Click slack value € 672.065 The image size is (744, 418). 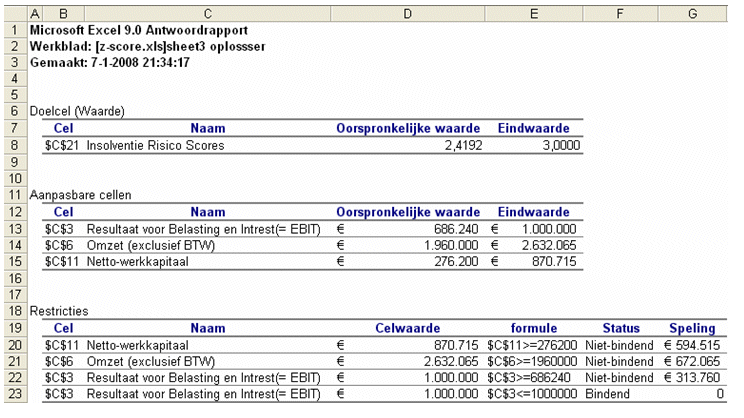click(x=692, y=362)
